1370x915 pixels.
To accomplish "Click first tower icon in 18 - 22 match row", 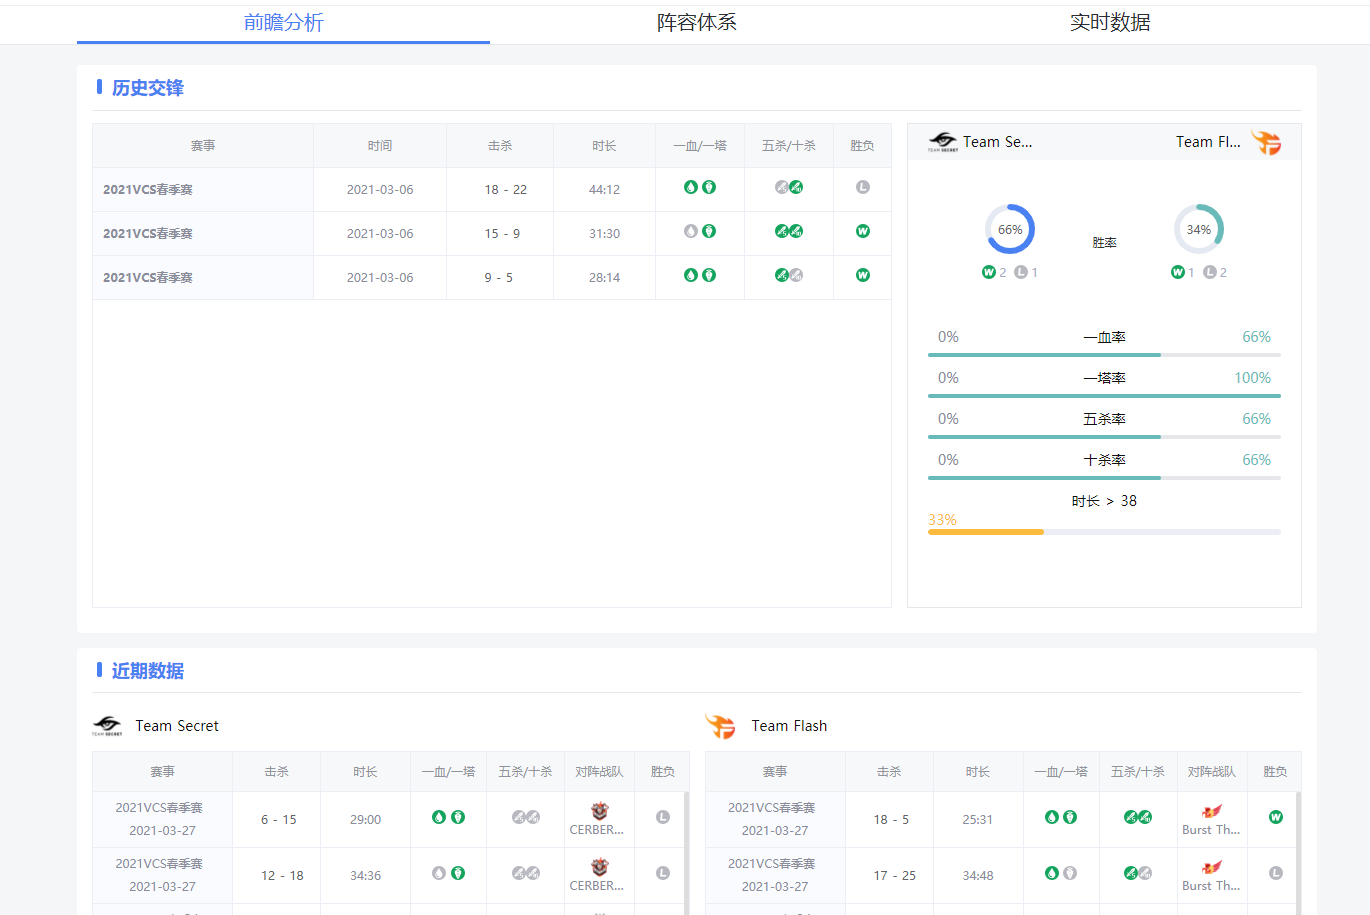I will [709, 187].
